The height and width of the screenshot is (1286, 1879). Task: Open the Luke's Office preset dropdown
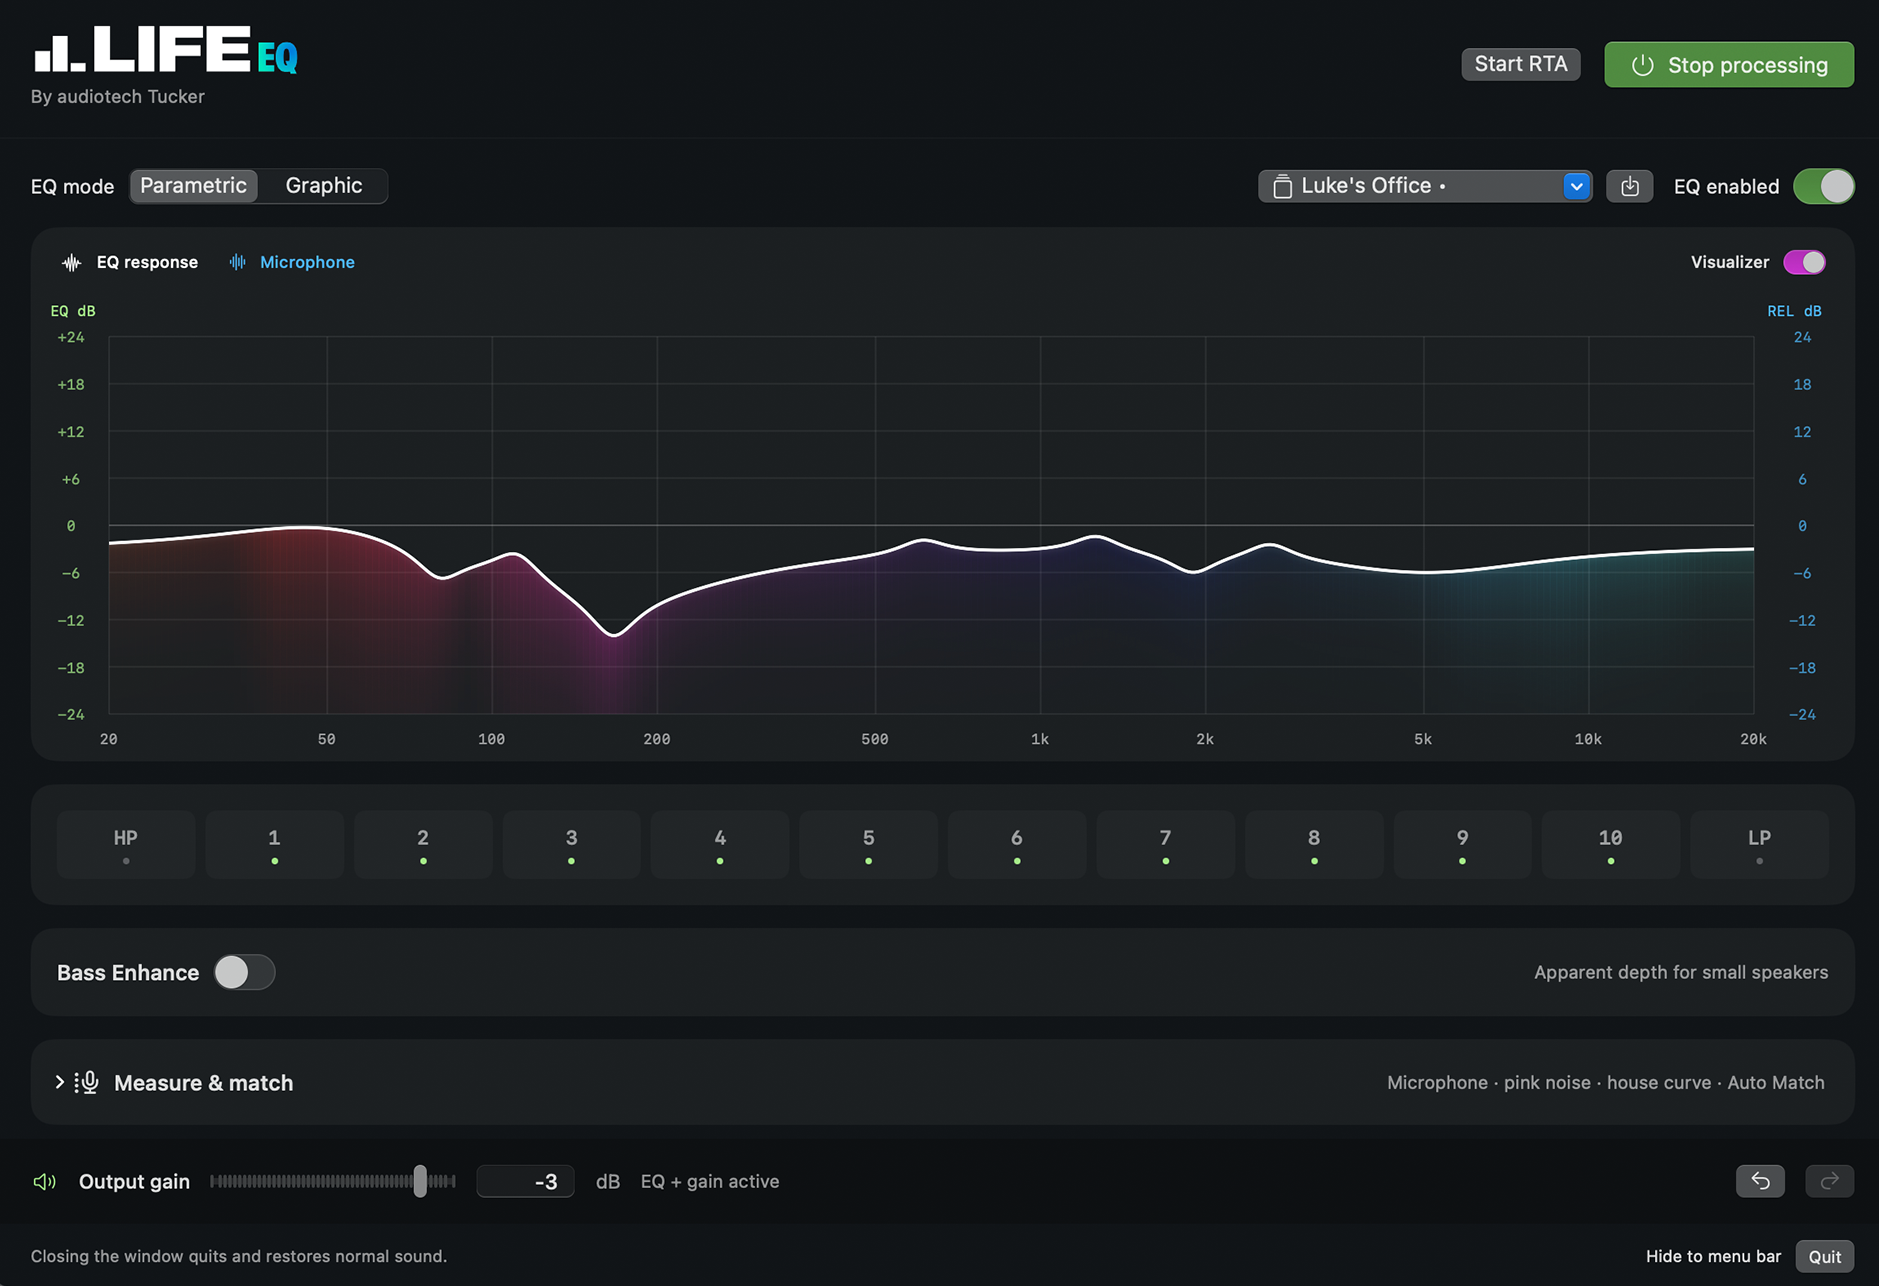point(1425,186)
